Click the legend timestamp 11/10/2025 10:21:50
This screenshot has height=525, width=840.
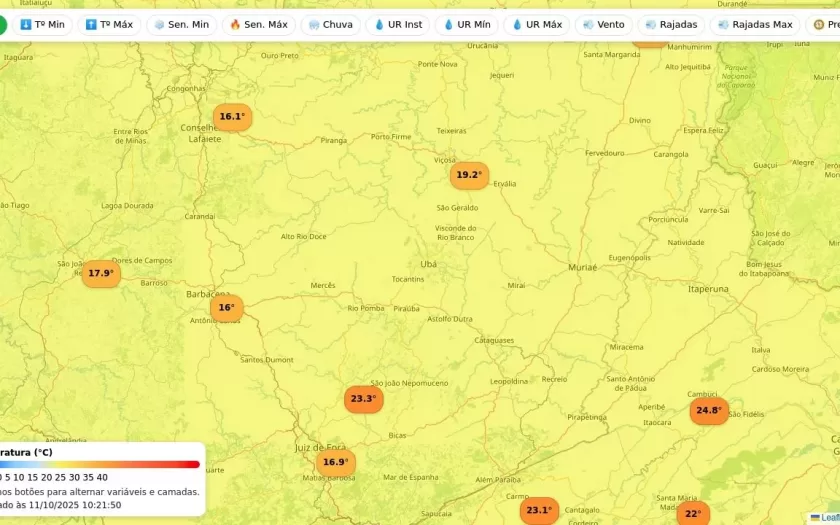75,505
